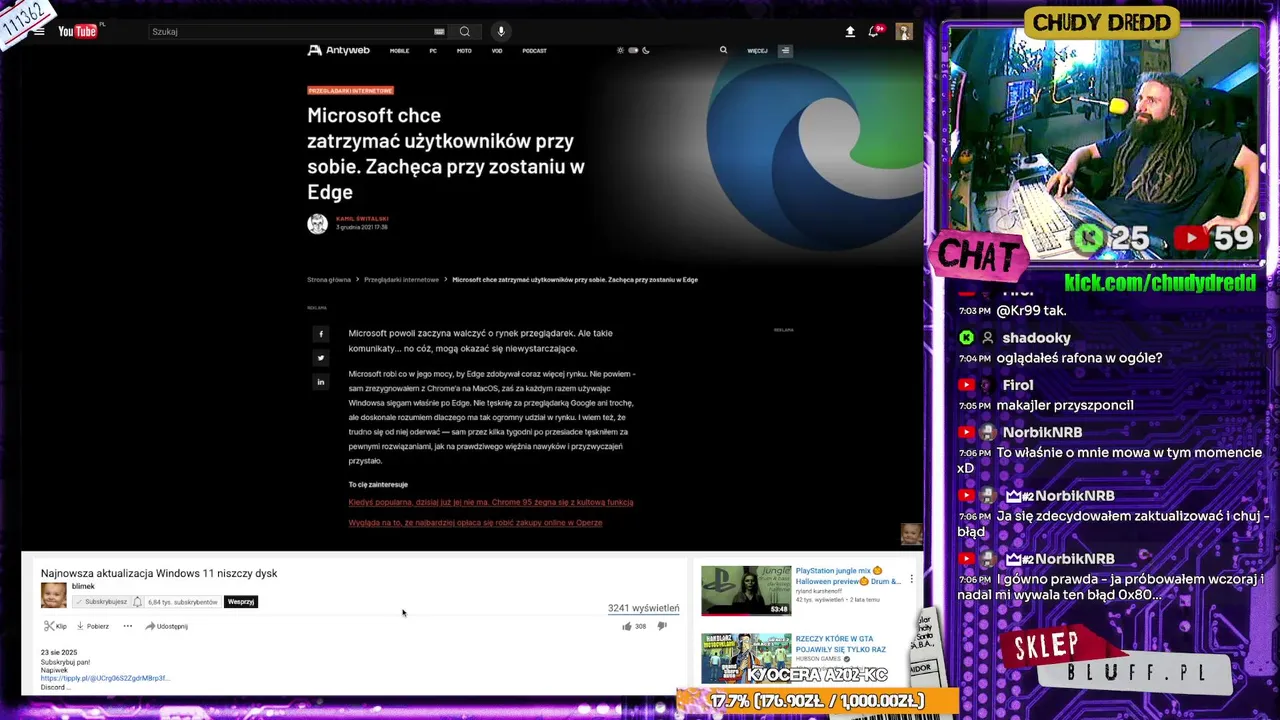The image size is (1280, 720).
Task: Click the Klip scissors button
Action: pyautogui.click(x=55, y=626)
